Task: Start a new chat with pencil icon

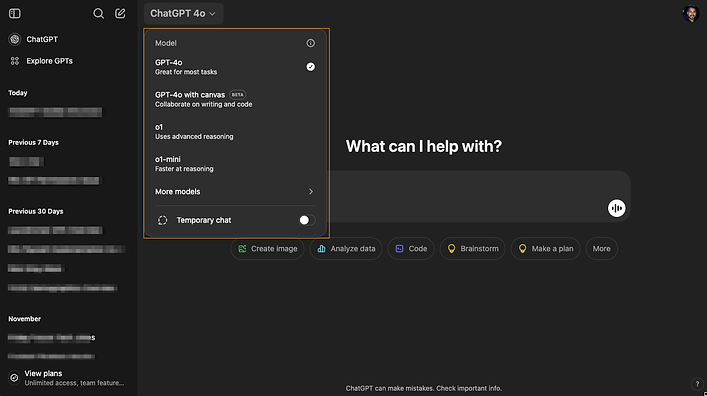Action: (x=120, y=14)
